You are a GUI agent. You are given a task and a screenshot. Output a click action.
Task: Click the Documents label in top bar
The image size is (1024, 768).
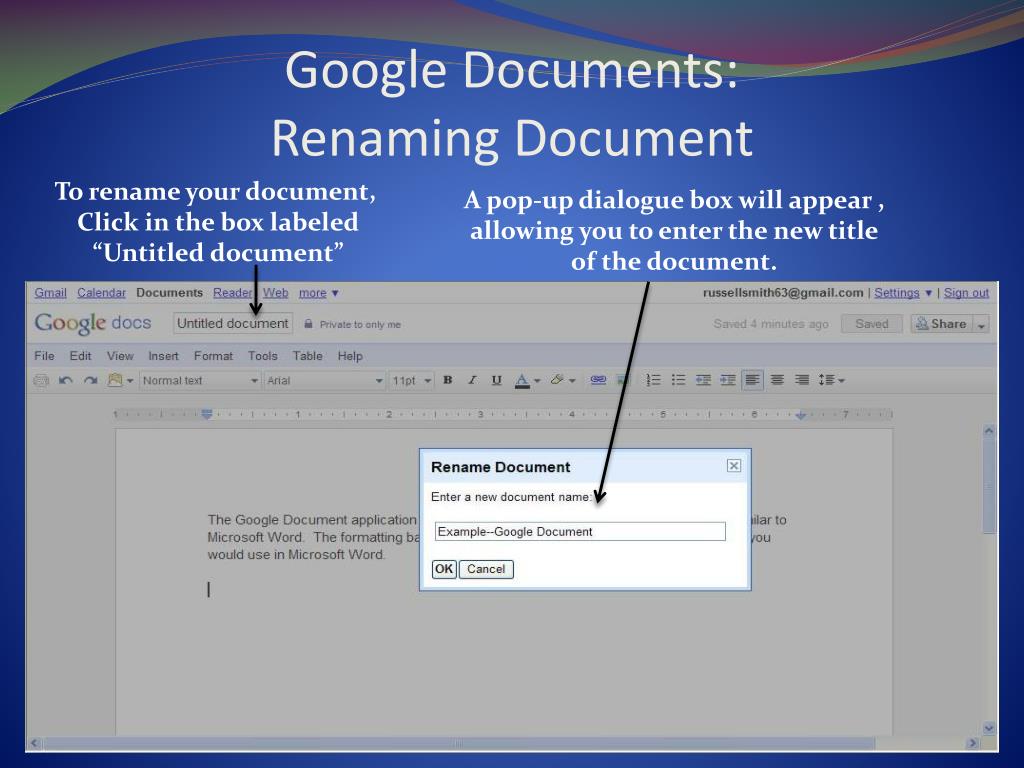click(169, 293)
